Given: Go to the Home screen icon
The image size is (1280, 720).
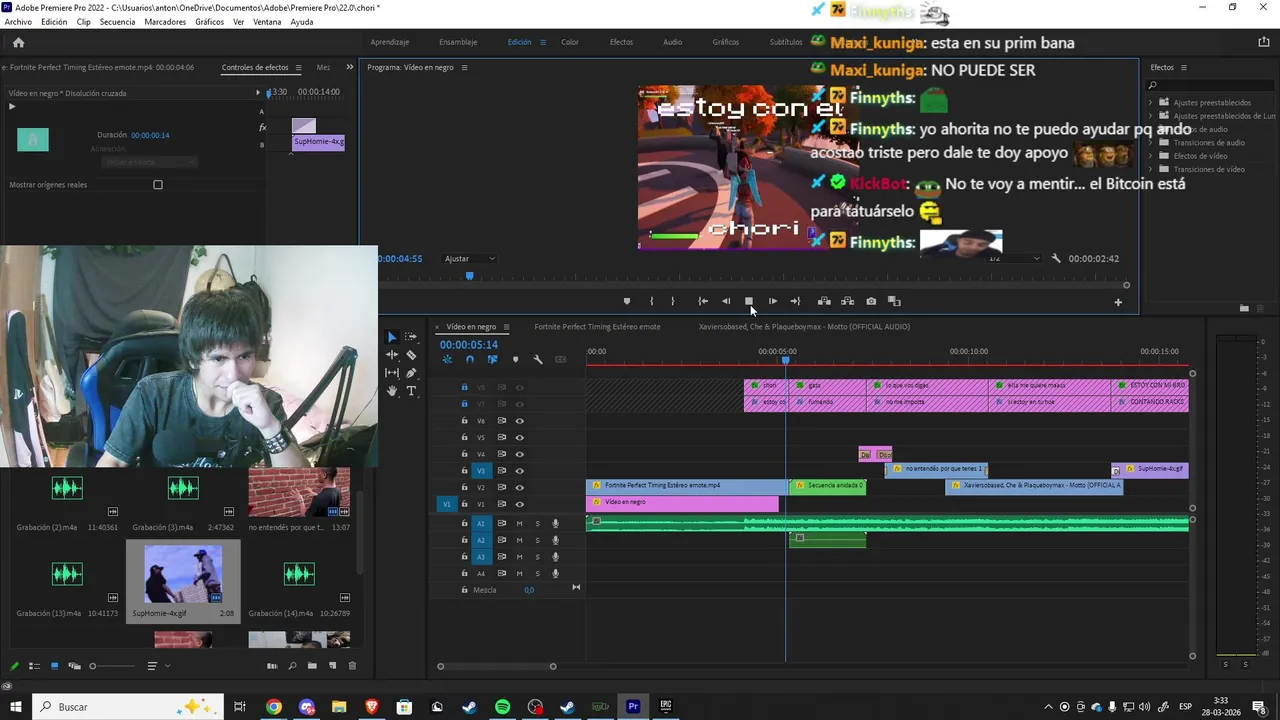Looking at the screenshot, I should pyautogui.click(x=18, y=42).
